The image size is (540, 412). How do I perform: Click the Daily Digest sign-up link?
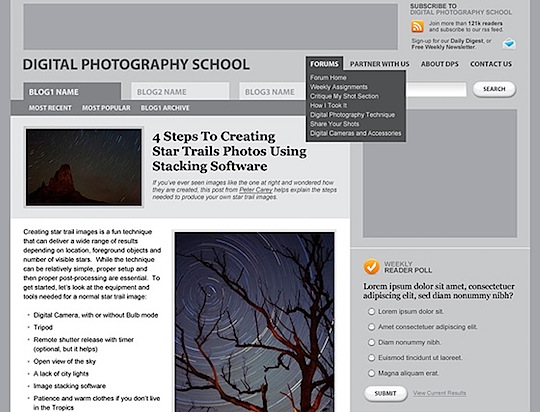(467, 41)
